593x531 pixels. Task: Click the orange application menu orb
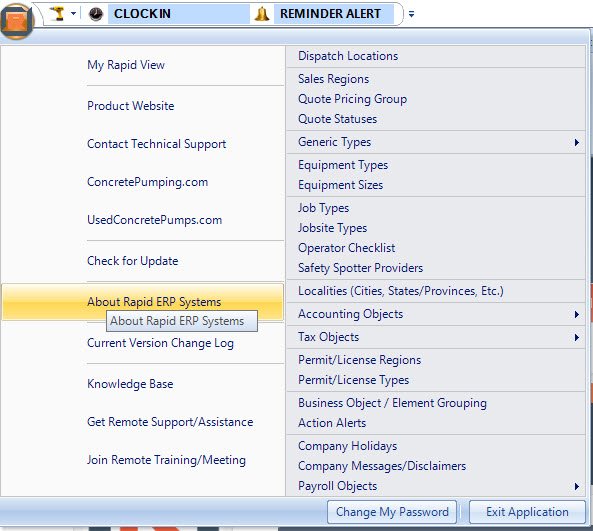(x=16, y=21)
